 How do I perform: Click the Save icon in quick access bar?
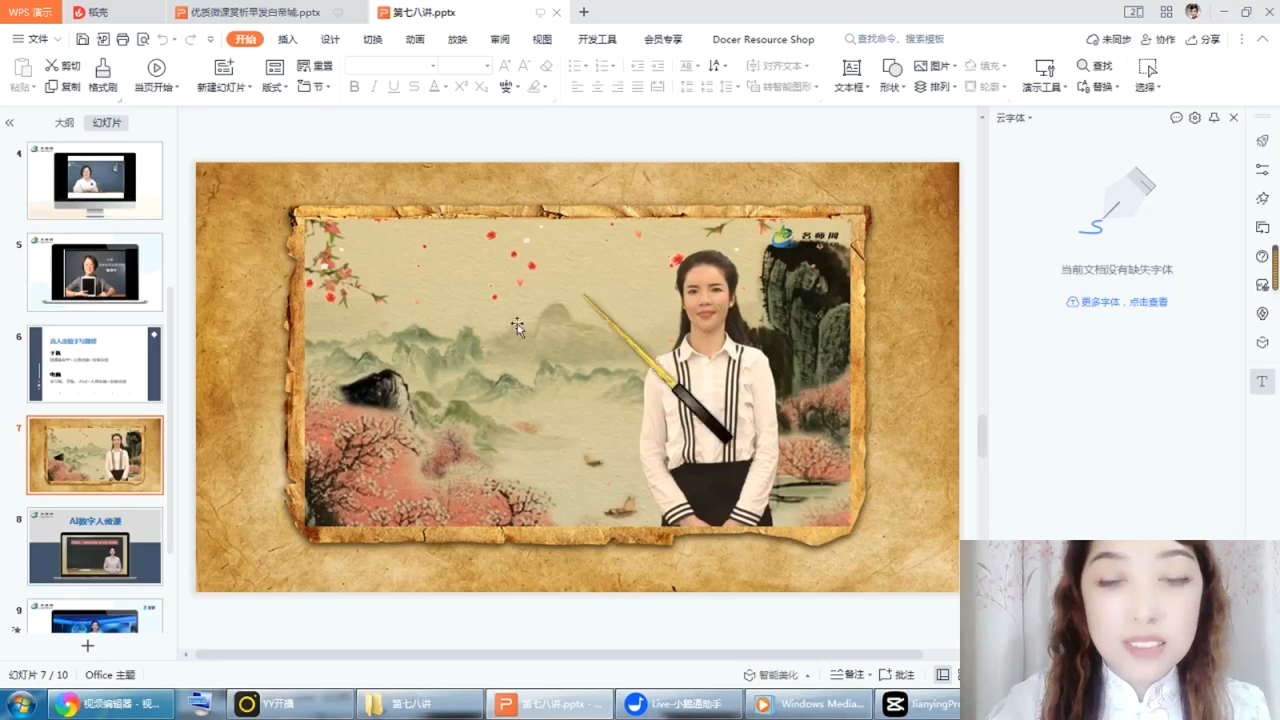point(83,40)
